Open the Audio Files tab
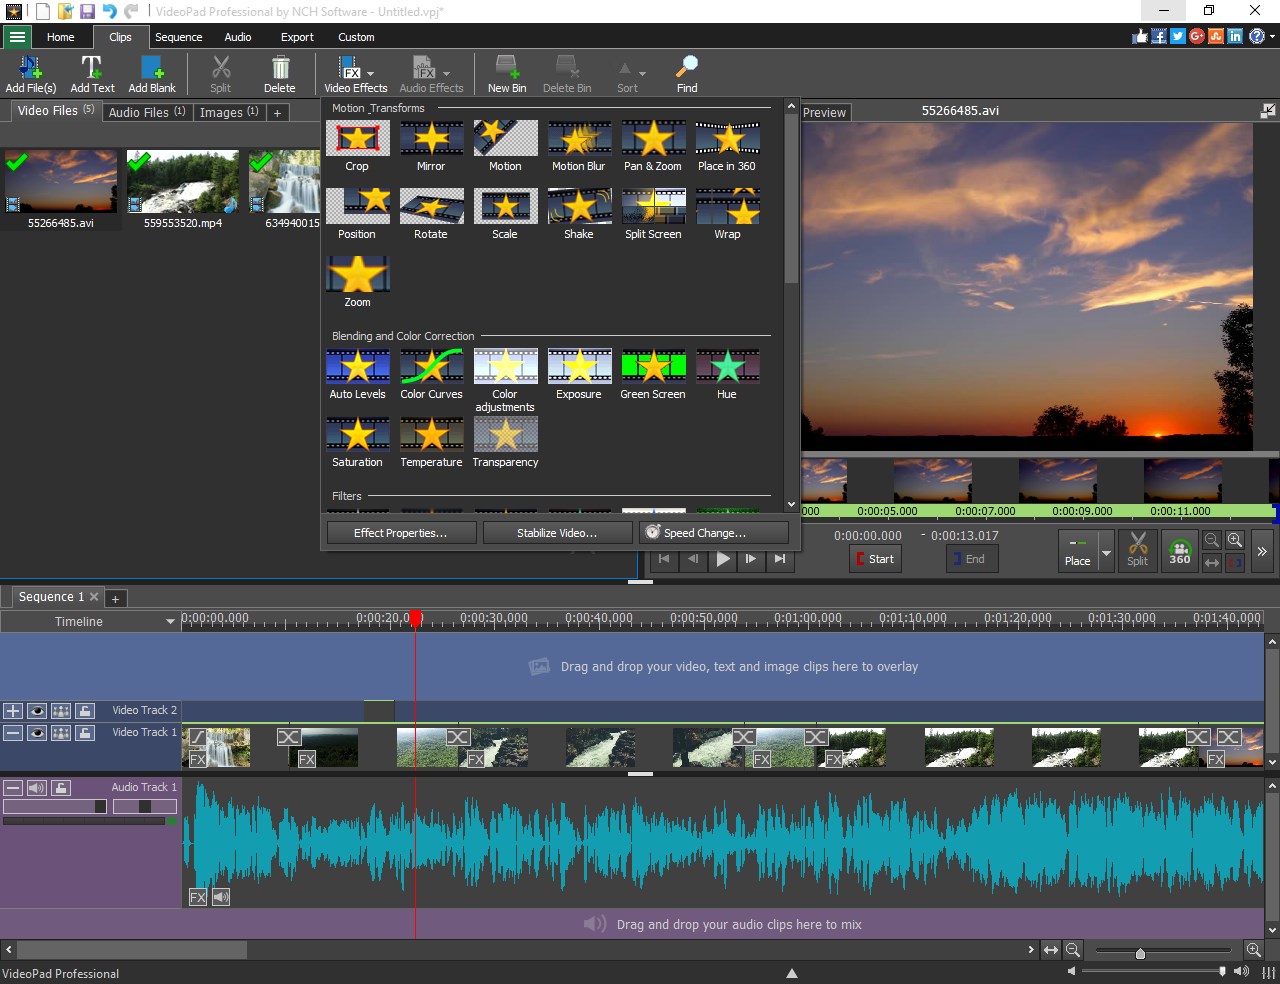This screenshot has width=1280, height=984. tap(146, 112)
